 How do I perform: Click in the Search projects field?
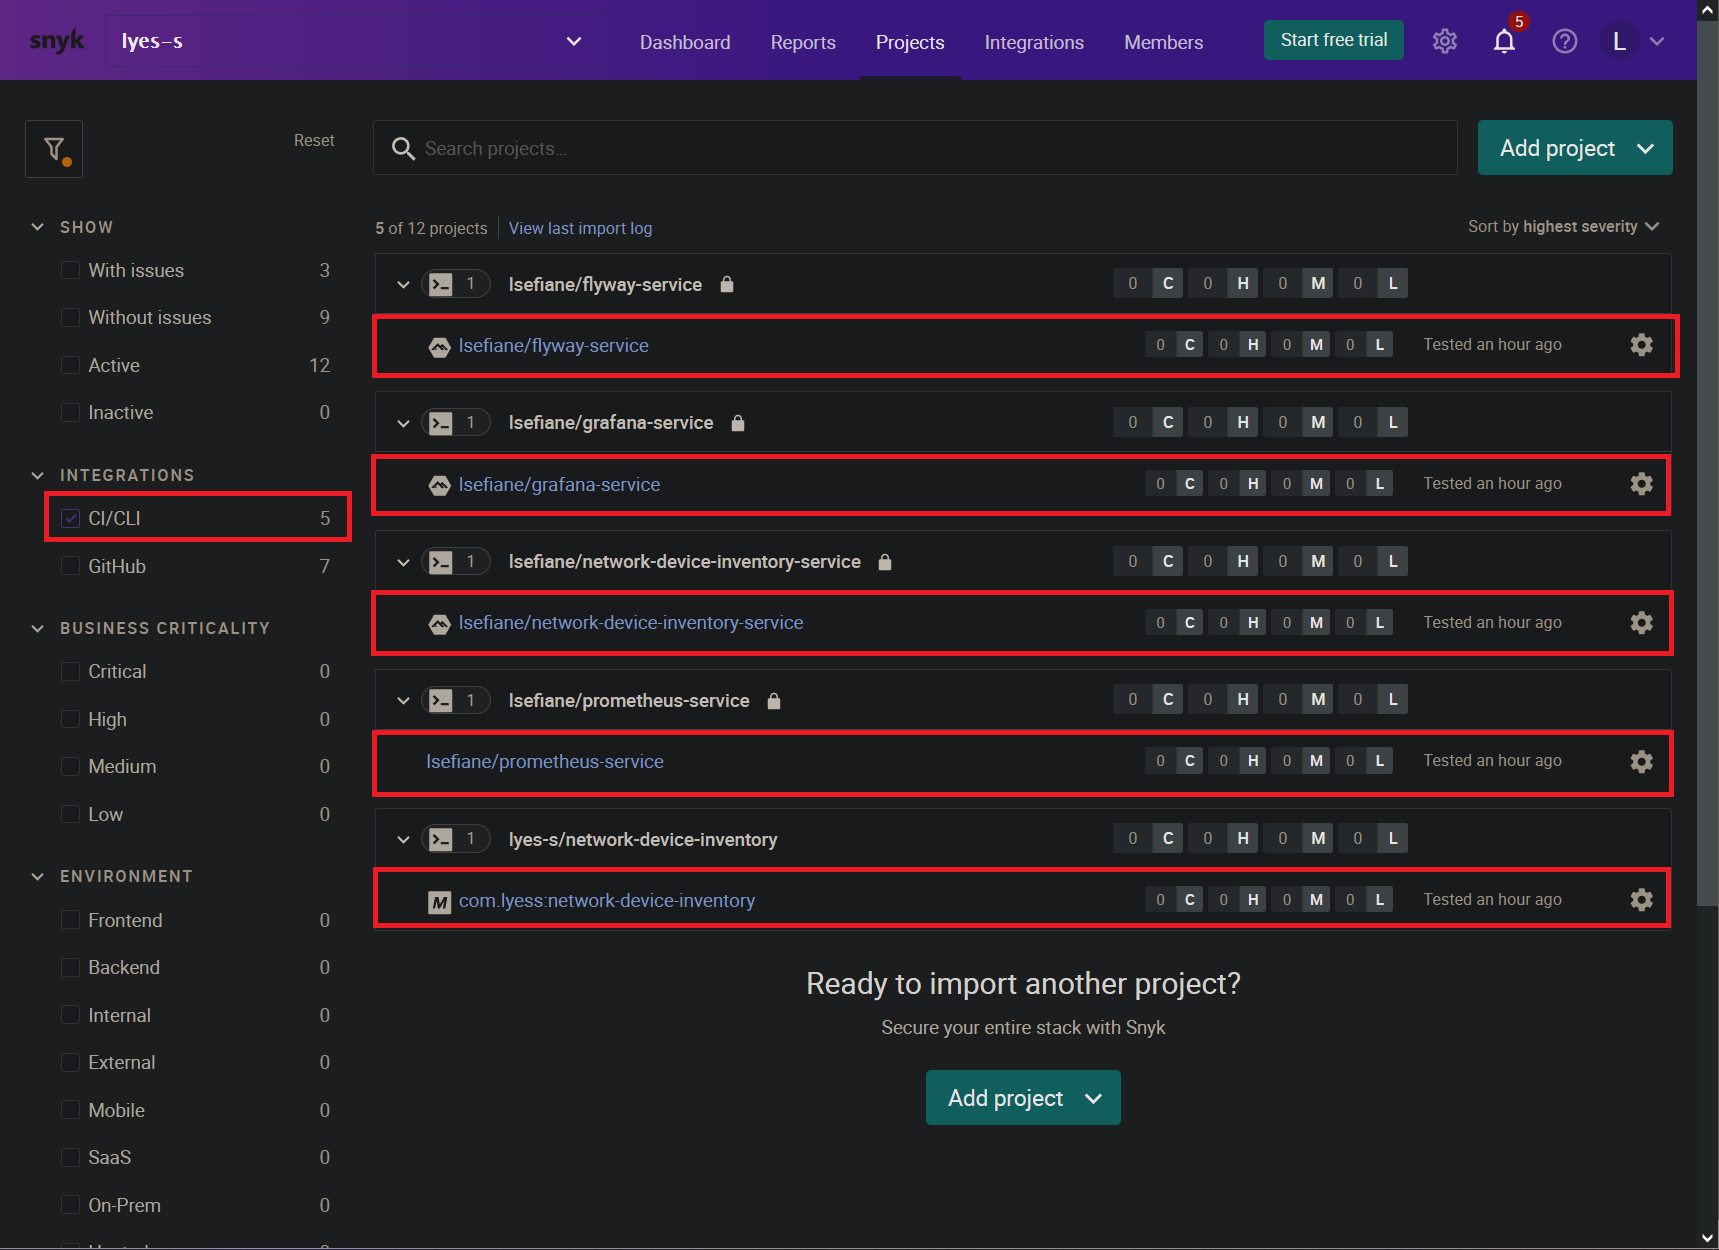coord(915,148)
